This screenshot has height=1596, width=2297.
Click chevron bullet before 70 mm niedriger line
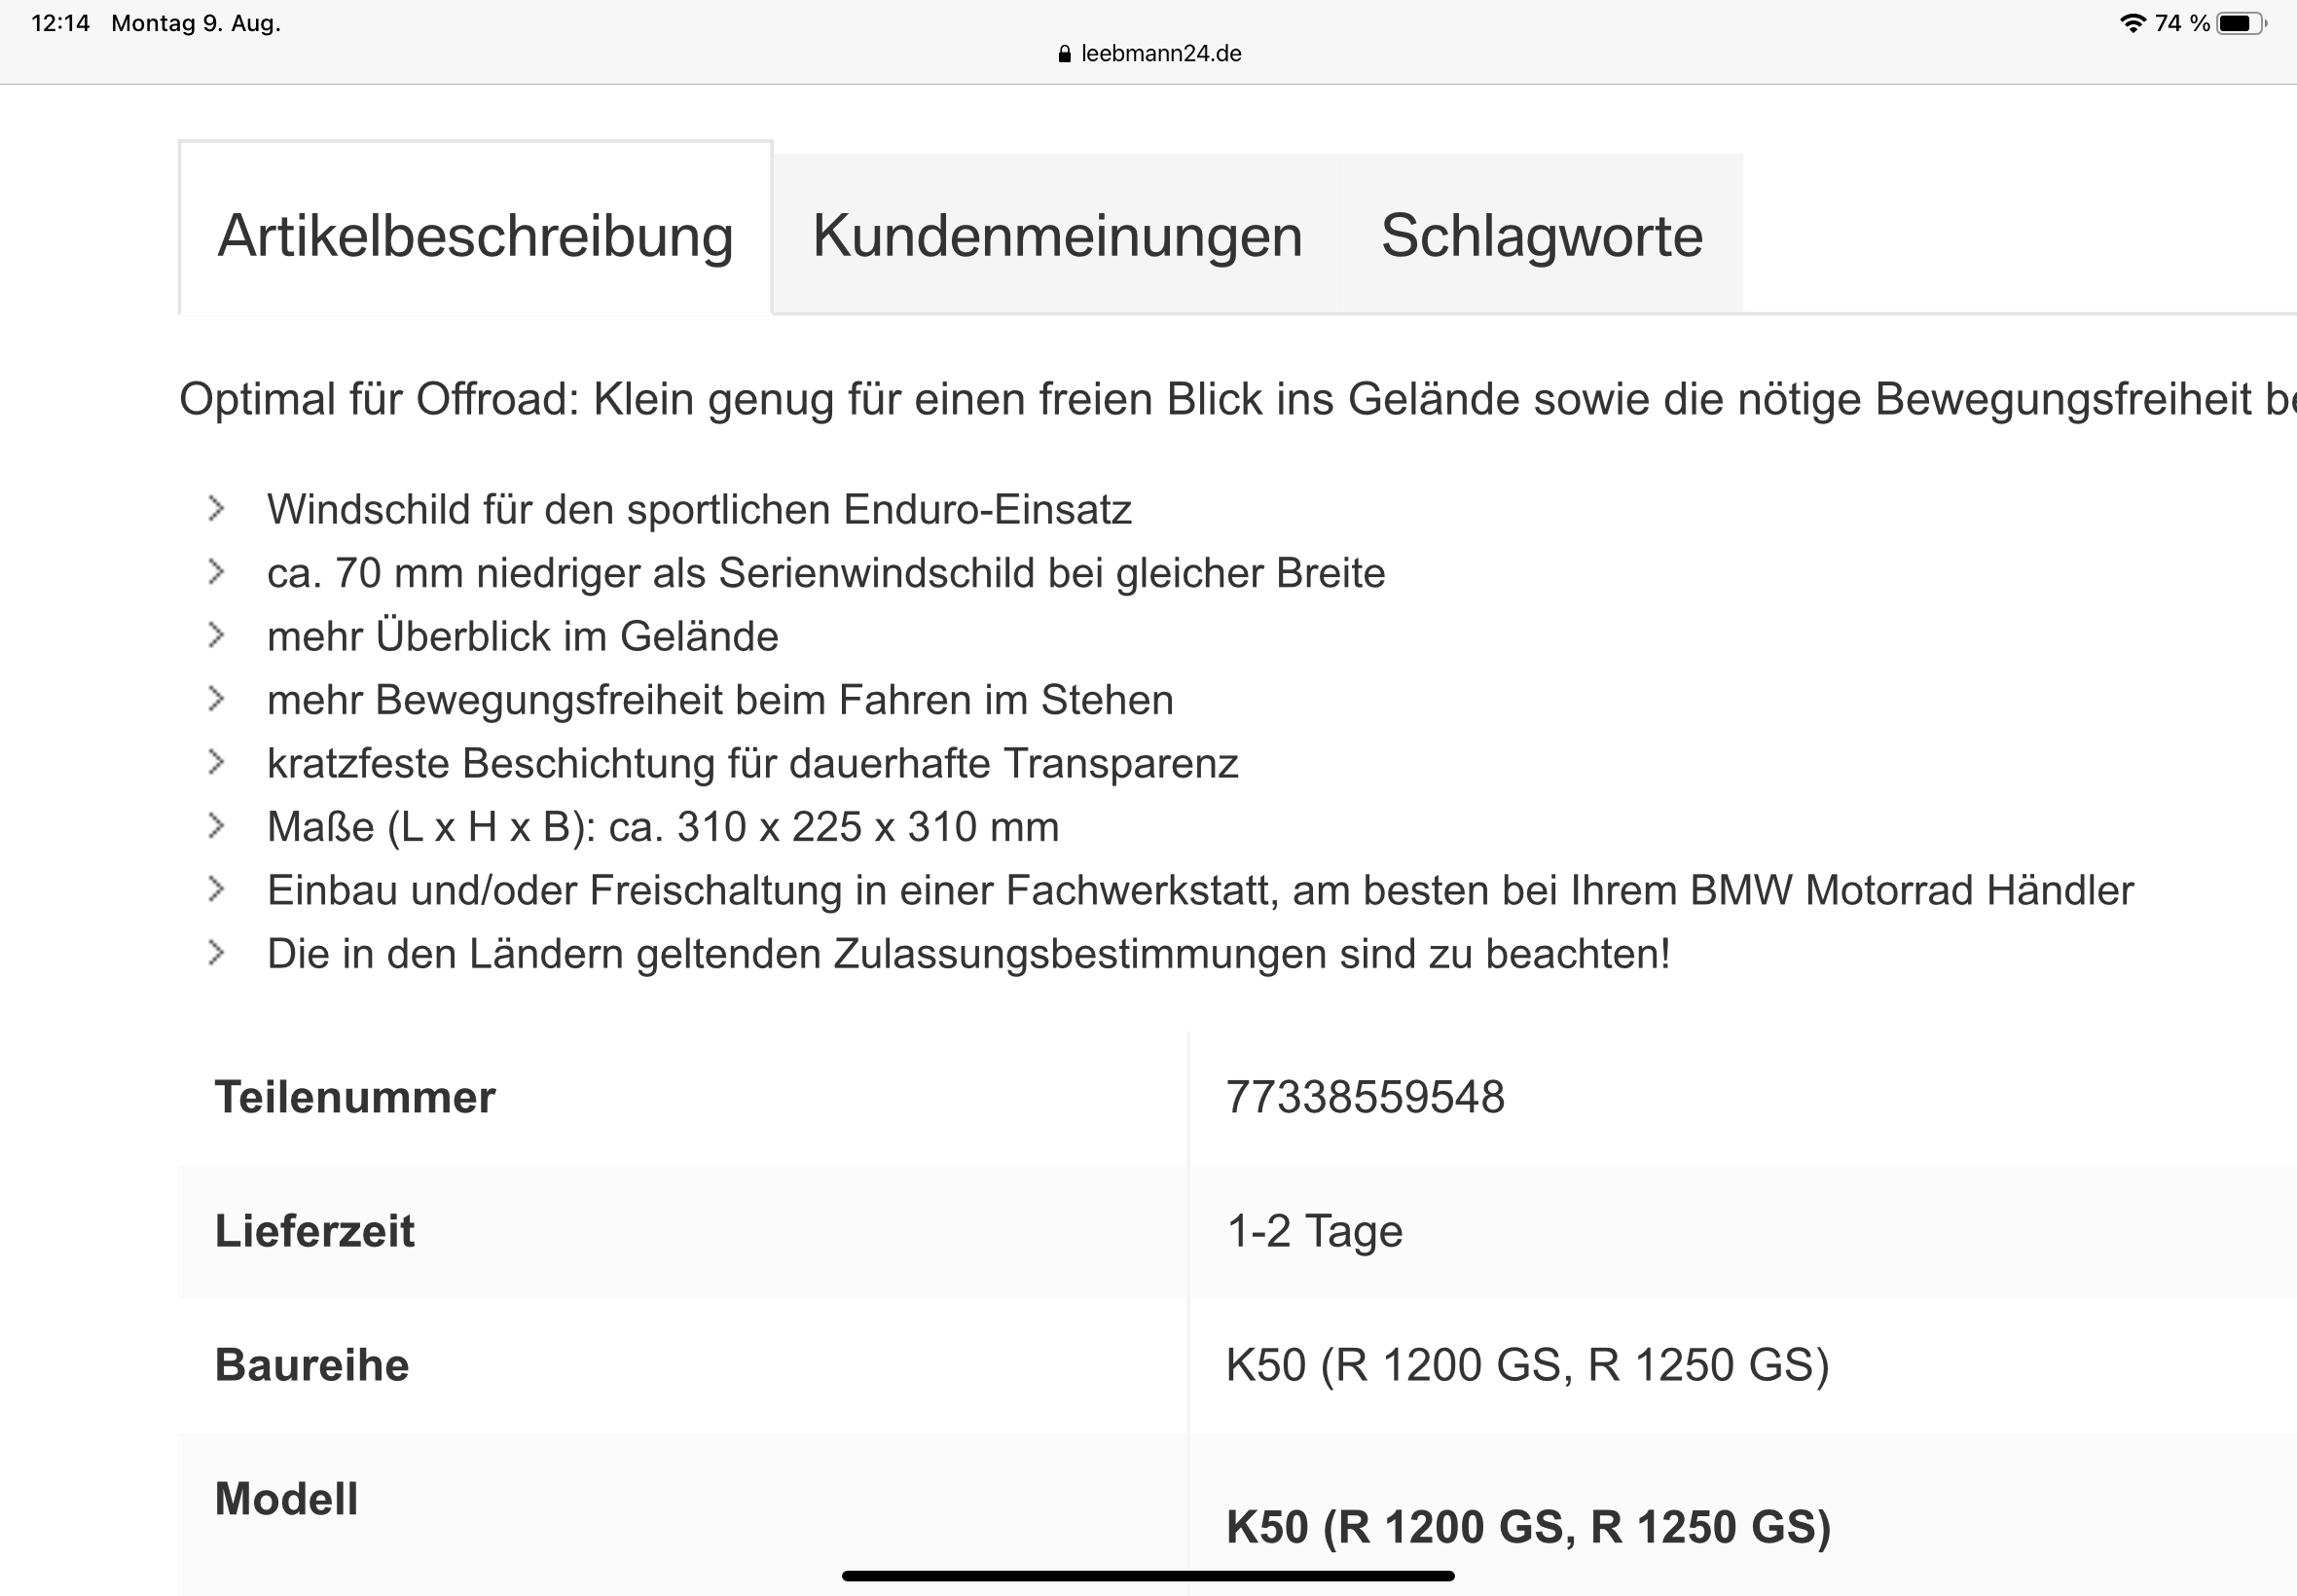point(216,572)
